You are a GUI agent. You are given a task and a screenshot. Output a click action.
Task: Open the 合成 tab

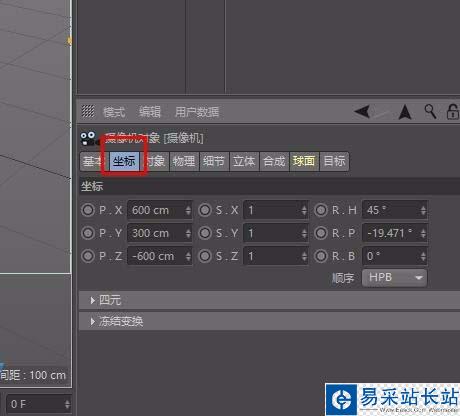[x=274, y=162]
